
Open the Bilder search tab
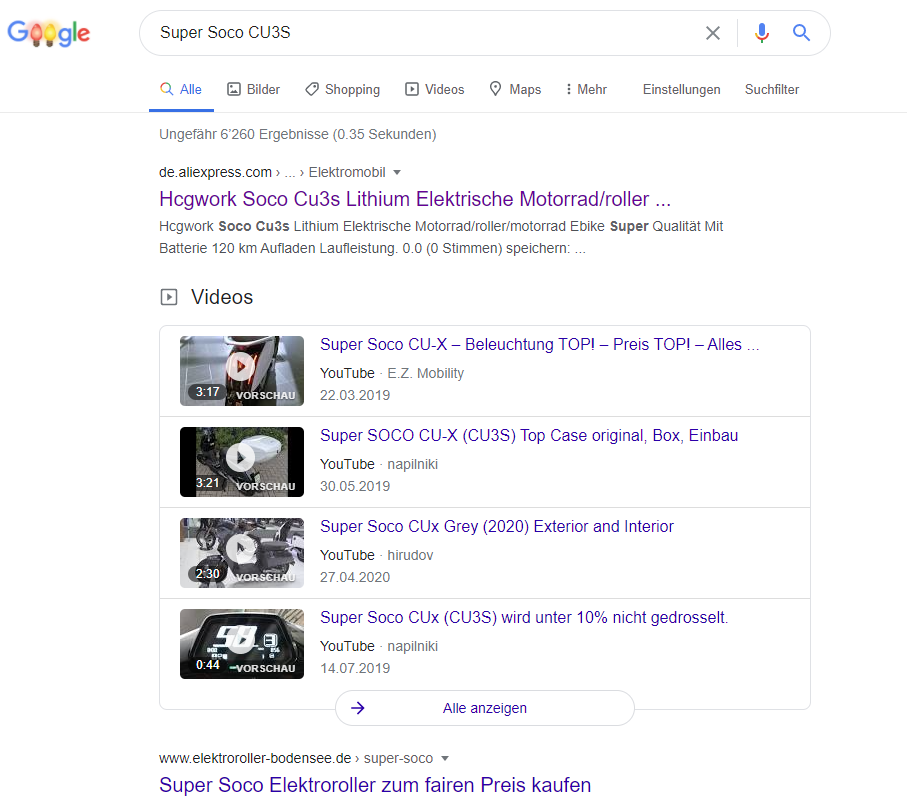click(x=253, y=89)
